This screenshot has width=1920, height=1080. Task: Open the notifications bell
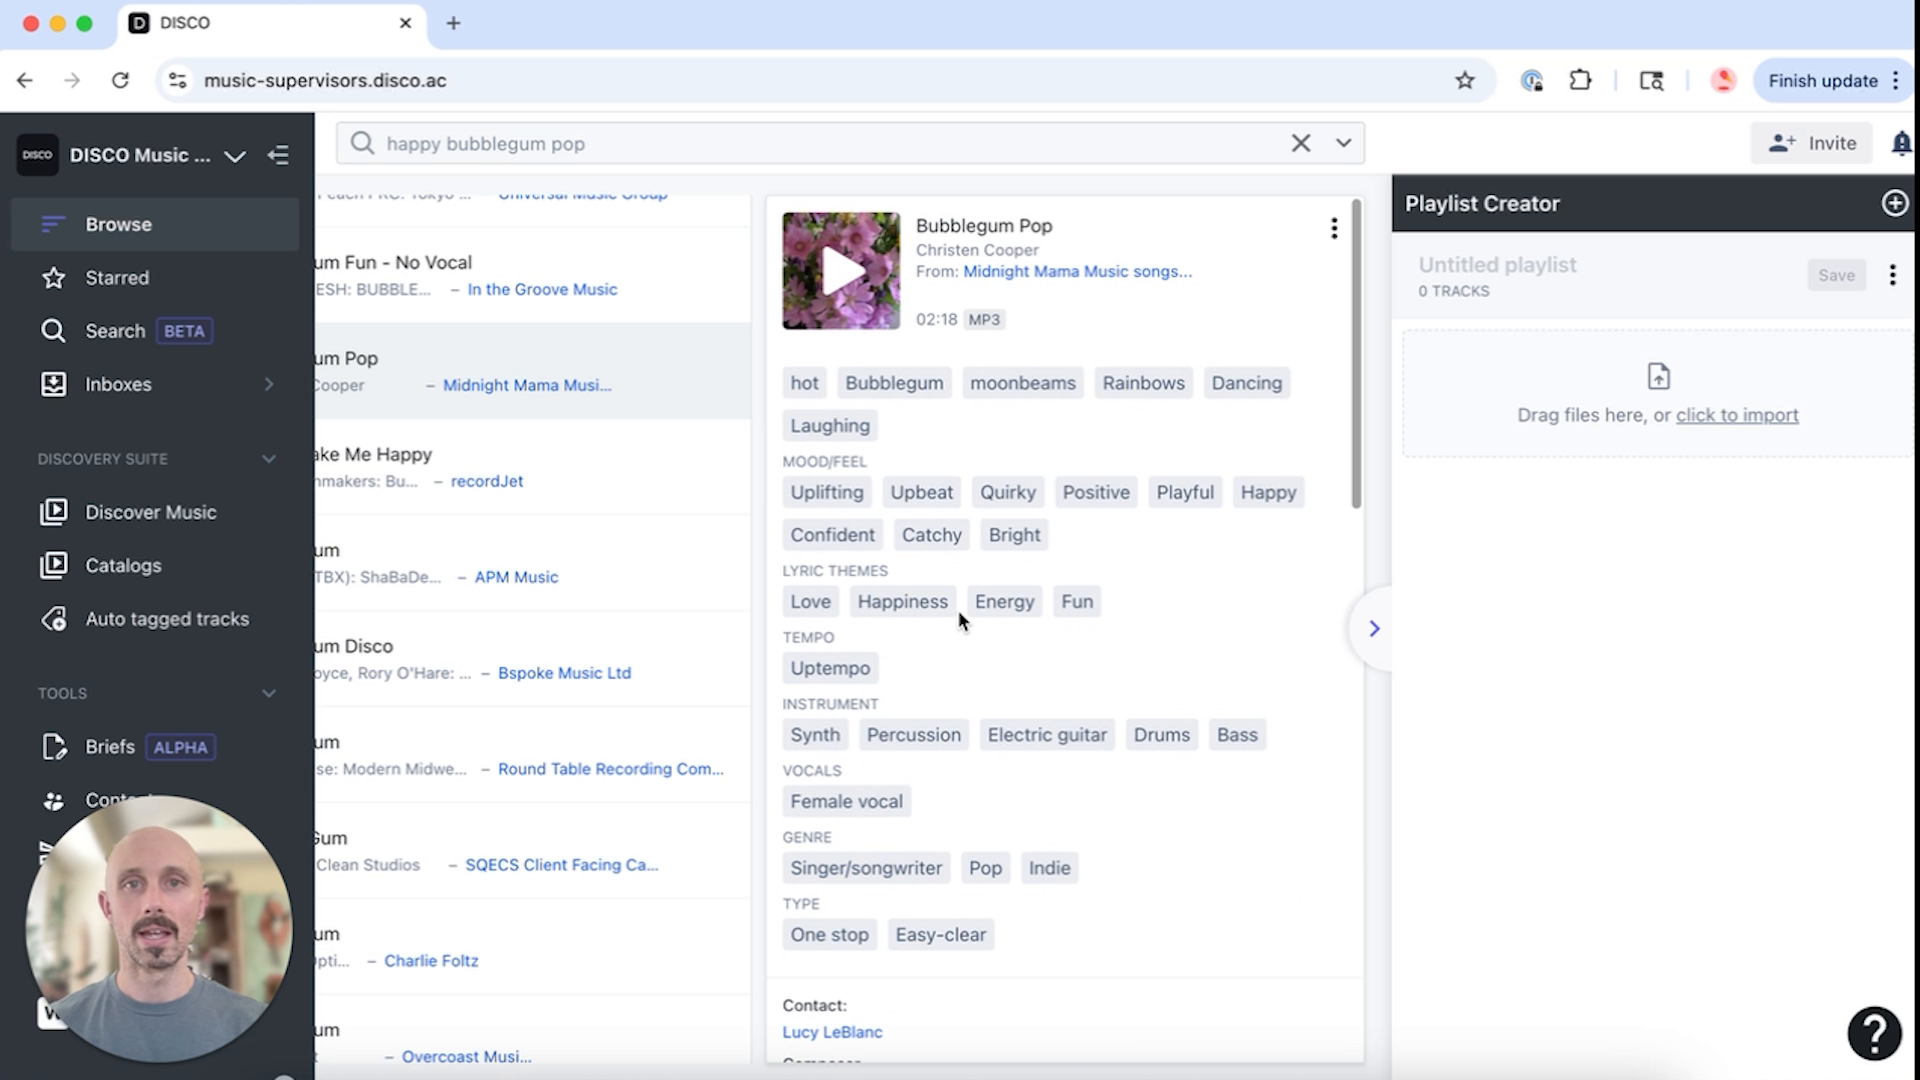click(1899, 143)
